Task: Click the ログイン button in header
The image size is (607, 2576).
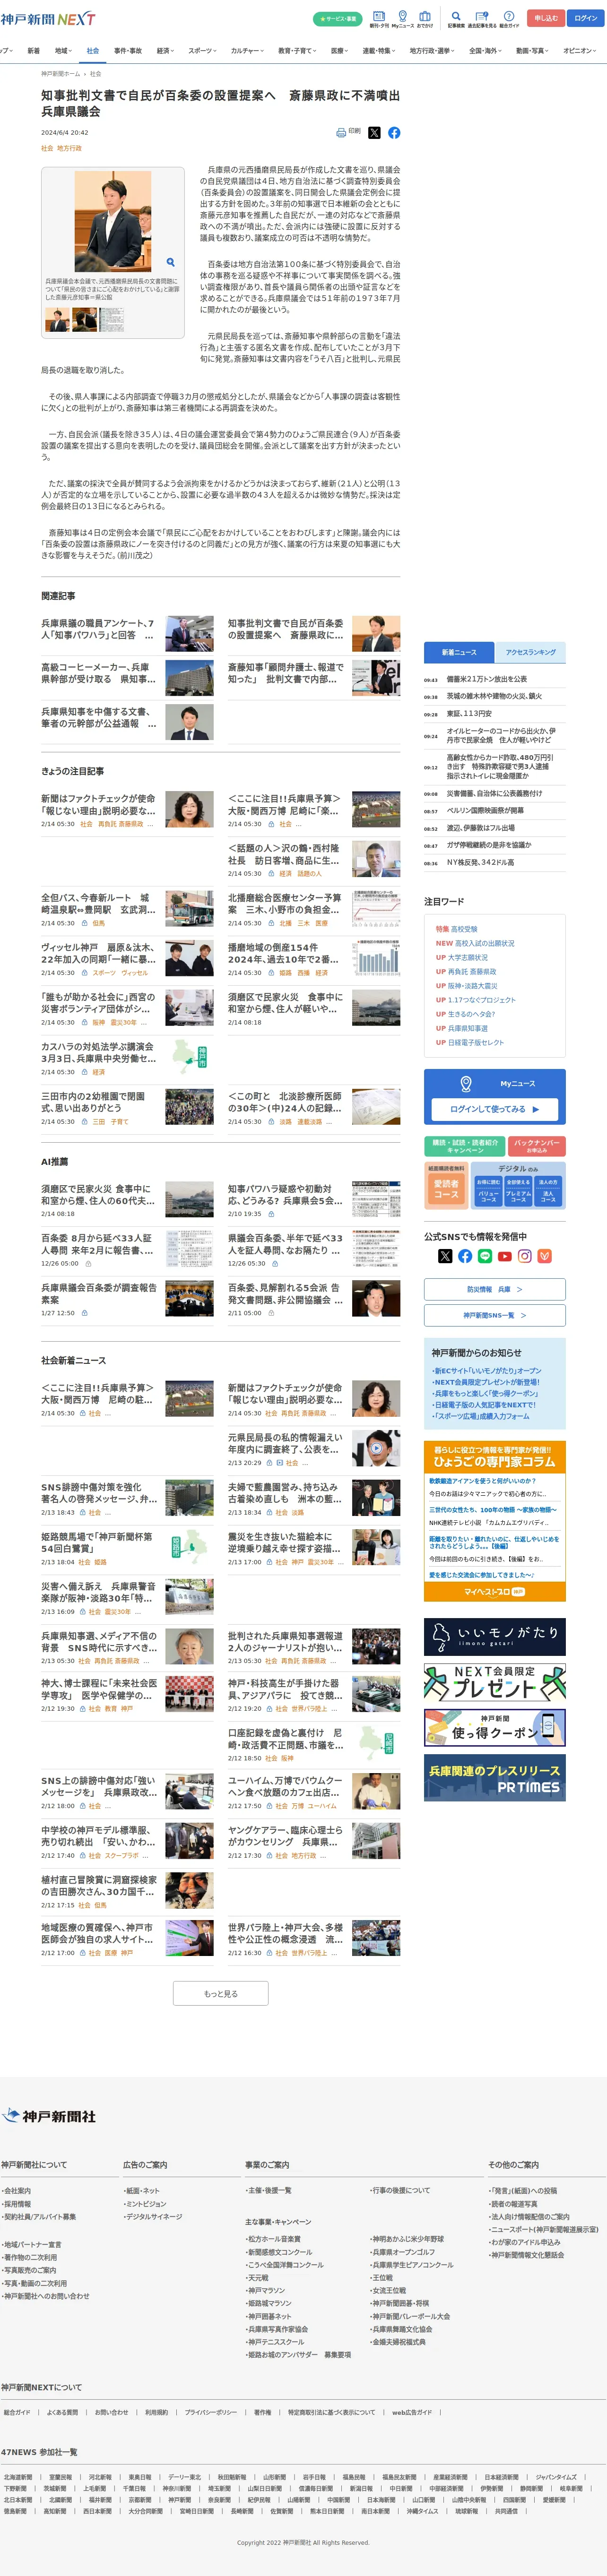Action: pos(586,18)
